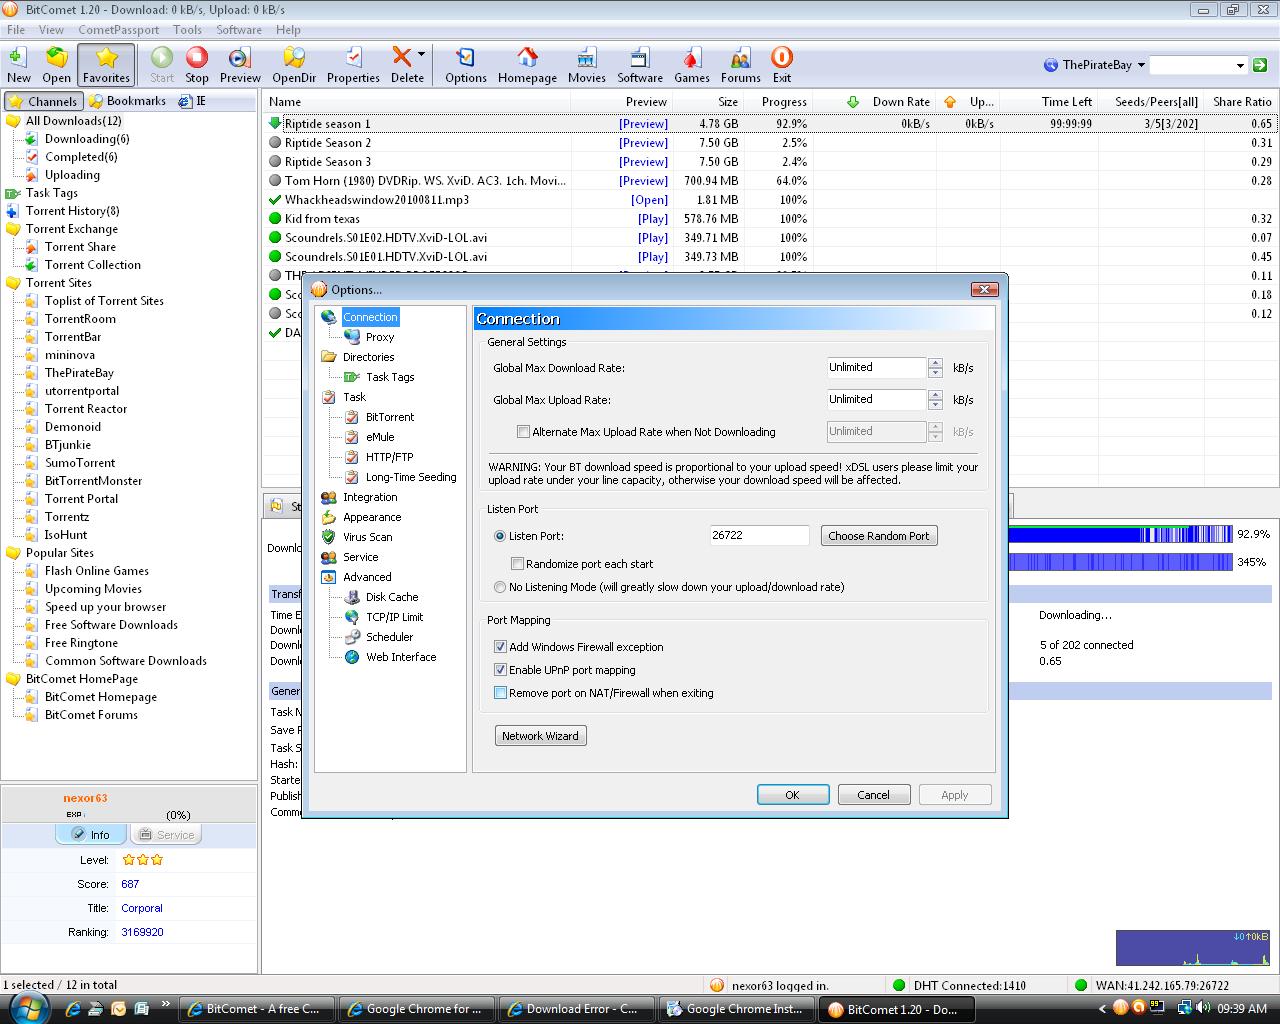The width and height of the screenshot is (1280, 1024).
Task: Select the Listen Port radio button
Action: pyautogui.click(x=500, y=536)
